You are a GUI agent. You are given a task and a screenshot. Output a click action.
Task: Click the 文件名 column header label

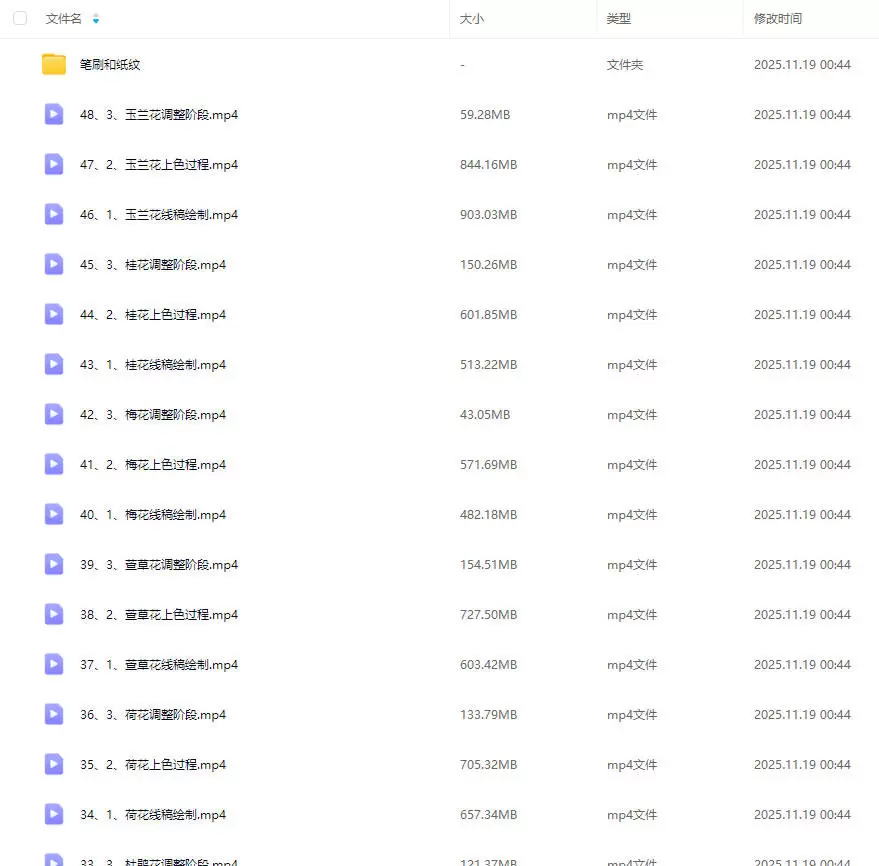(64, 19)
